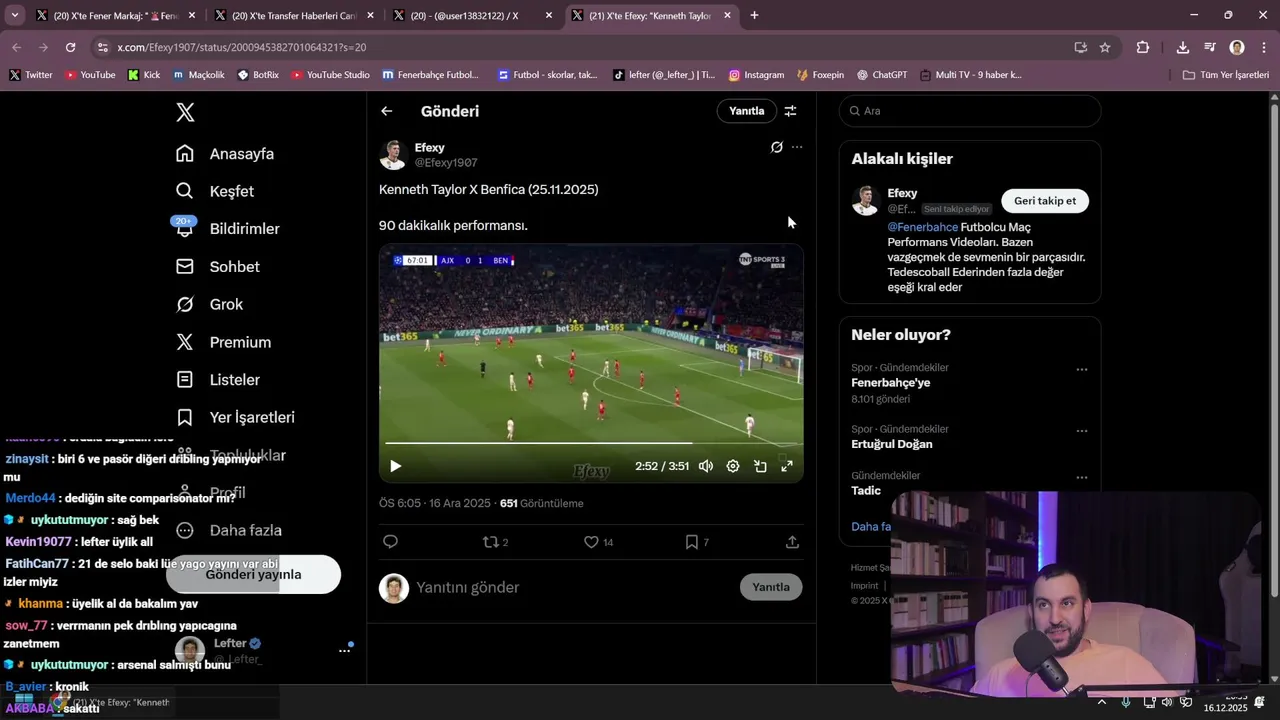Open Lefter account menu dots
The image size is (1280, 720).
click(344, 651)
